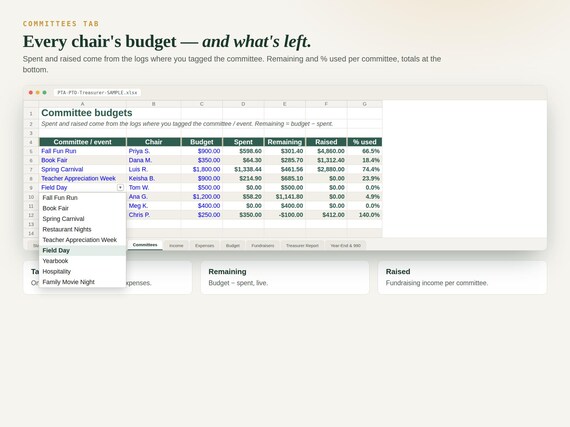570x427 pixels.
Task: Switch to the Expenses sheet tab
Action: tap(204, 246)
